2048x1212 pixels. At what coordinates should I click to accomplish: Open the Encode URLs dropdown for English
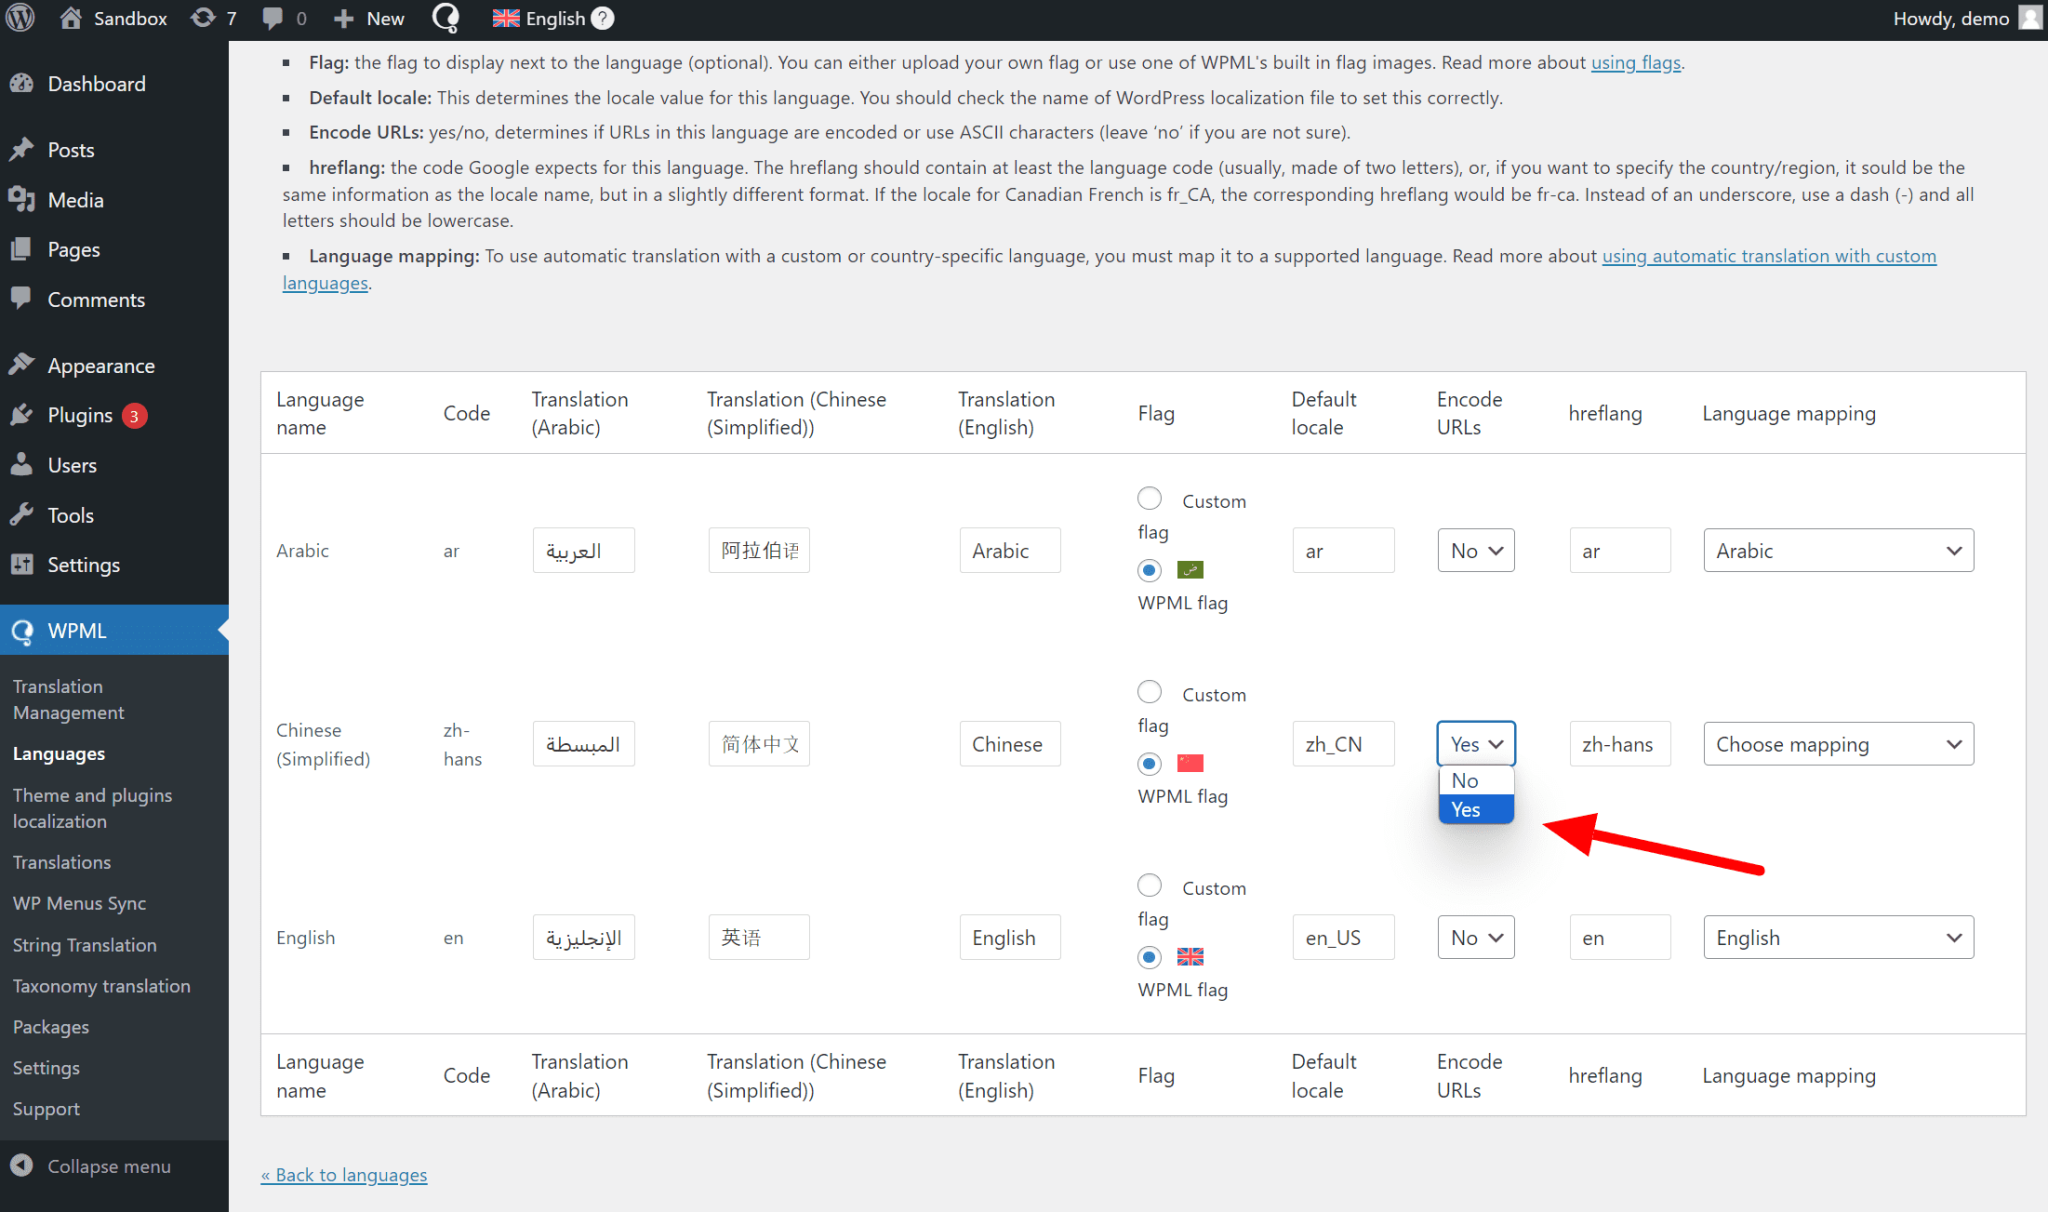1475,937
